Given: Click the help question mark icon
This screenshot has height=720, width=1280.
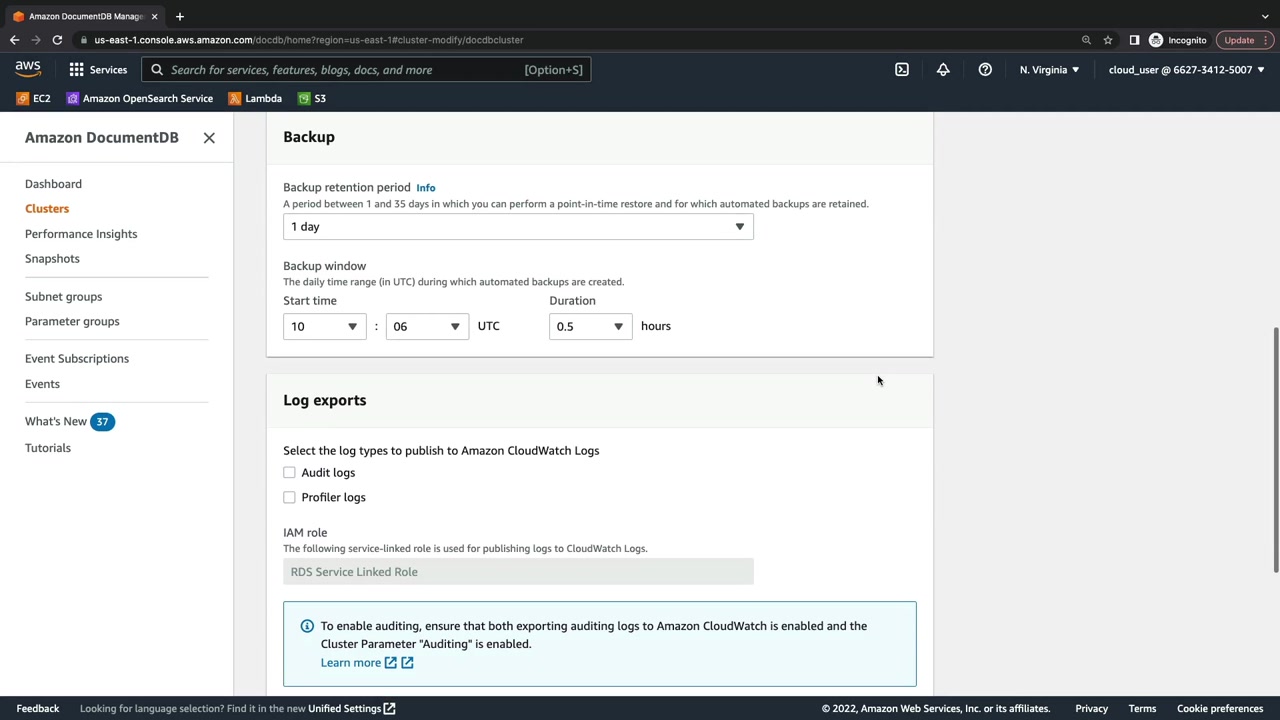Looking at the screenshot, I should click(985, 70).
